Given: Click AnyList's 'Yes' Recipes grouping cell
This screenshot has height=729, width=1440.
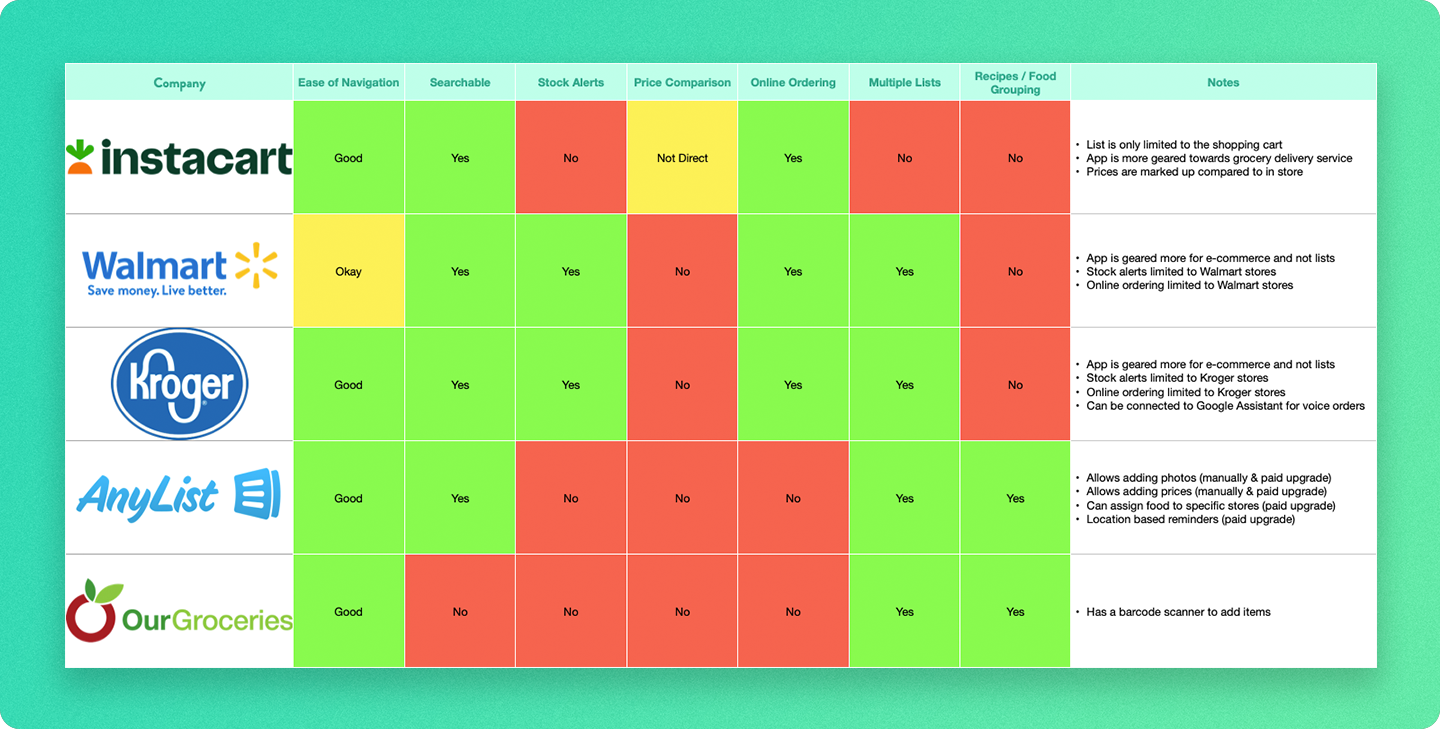Looking at the screenshot, I should (x=1015, y=498).
